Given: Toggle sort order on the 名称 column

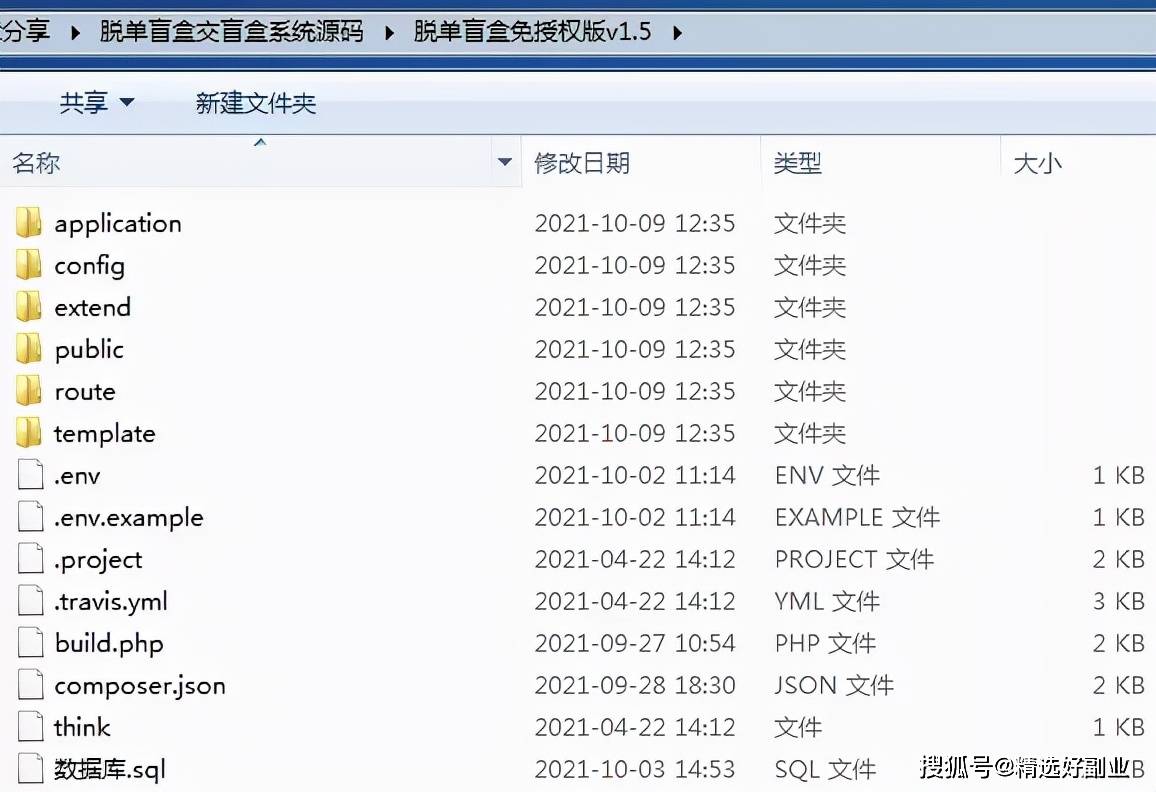Looking at the screenshot, I should (37, 162).
